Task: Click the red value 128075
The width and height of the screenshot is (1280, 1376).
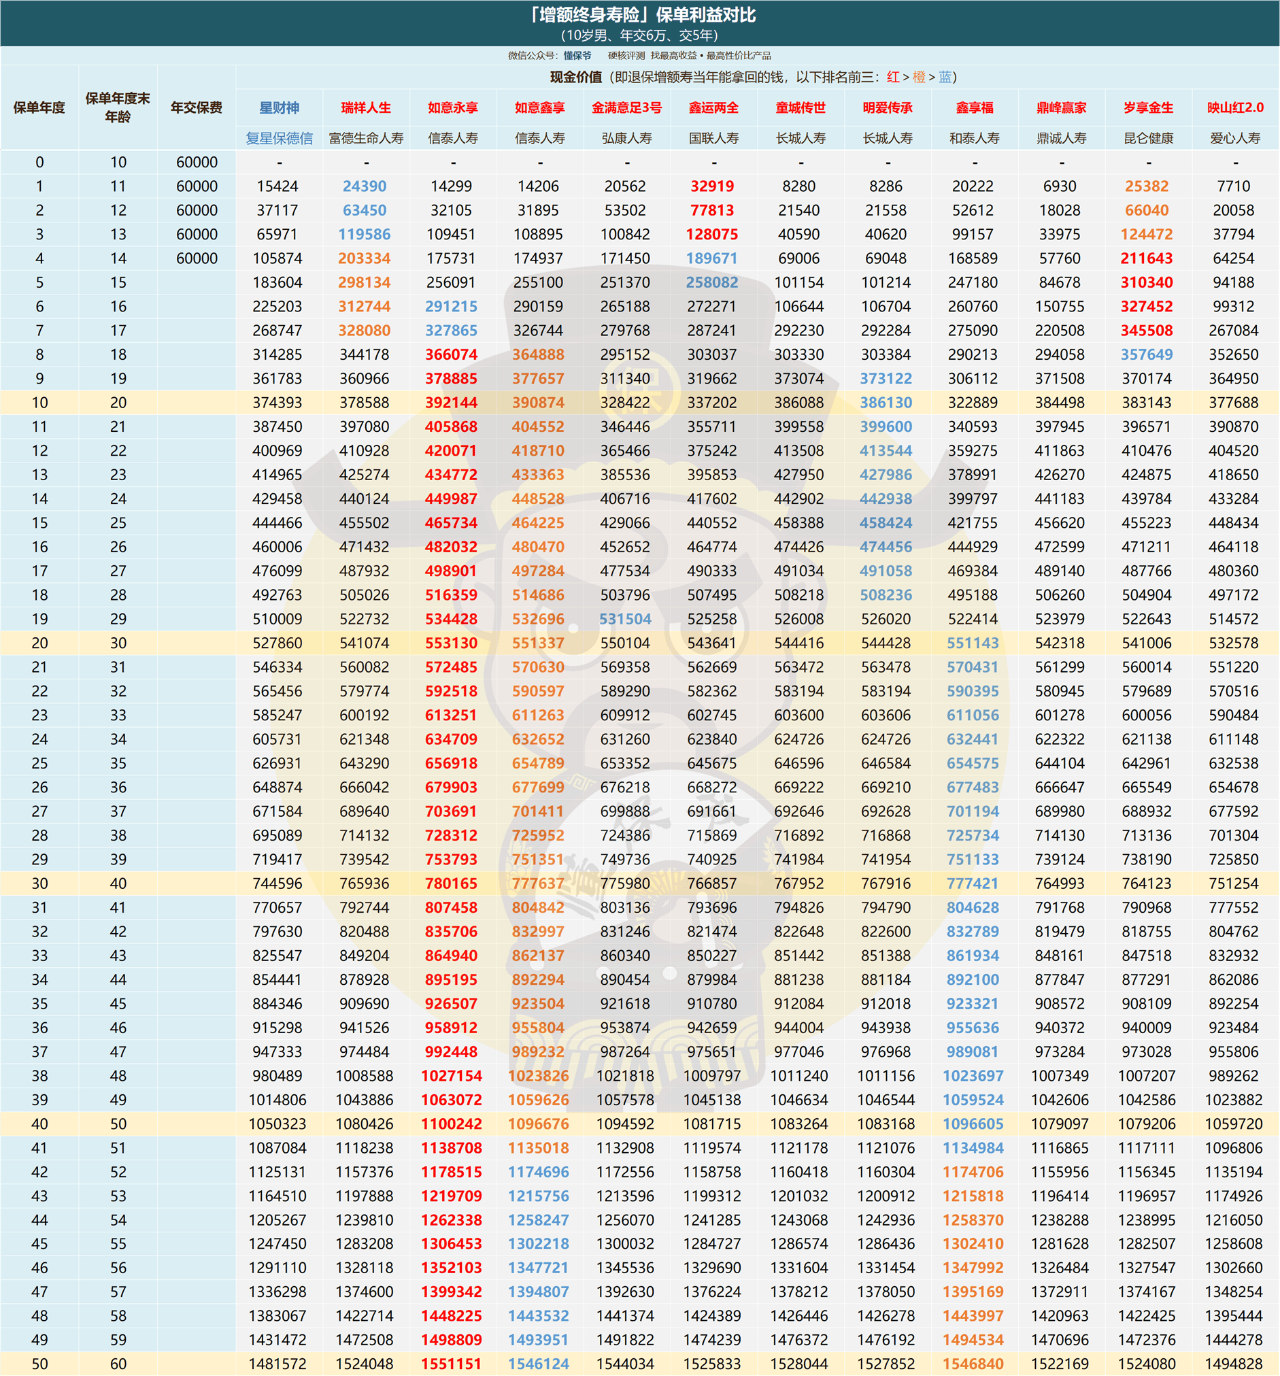Action: (712, 234)
